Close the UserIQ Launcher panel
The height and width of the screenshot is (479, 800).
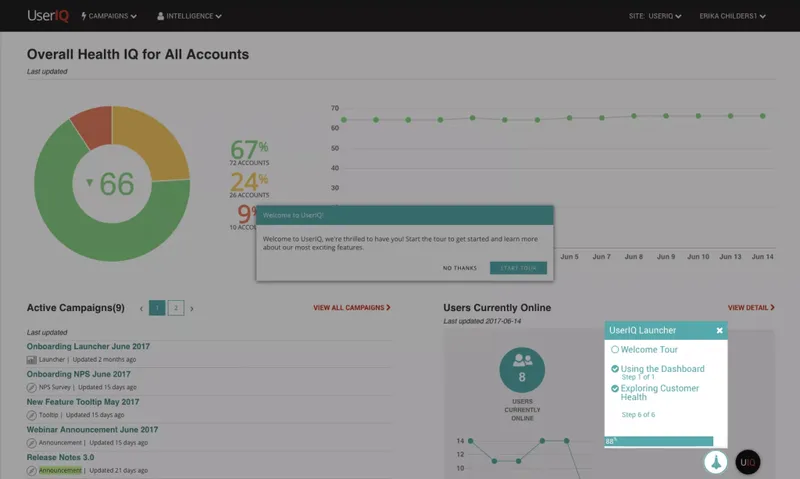(x=719, y=331)
